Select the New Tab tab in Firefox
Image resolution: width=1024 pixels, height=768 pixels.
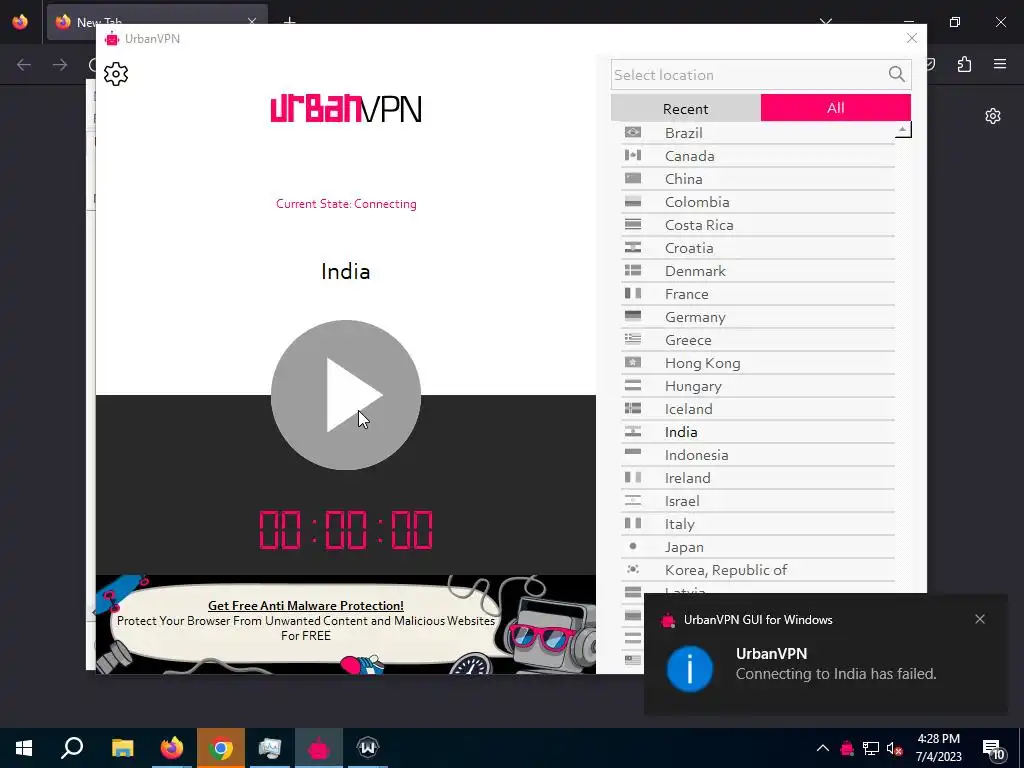tap(157, 22)
